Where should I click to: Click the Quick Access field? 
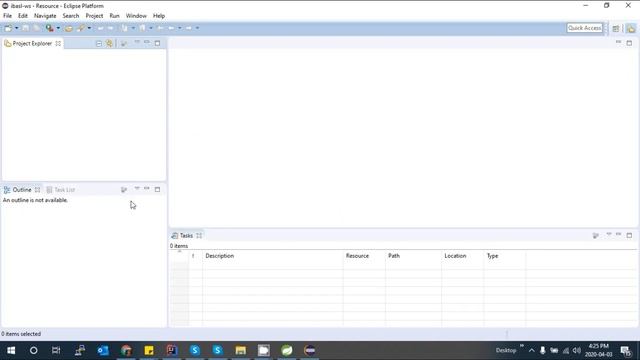(584, 28)
